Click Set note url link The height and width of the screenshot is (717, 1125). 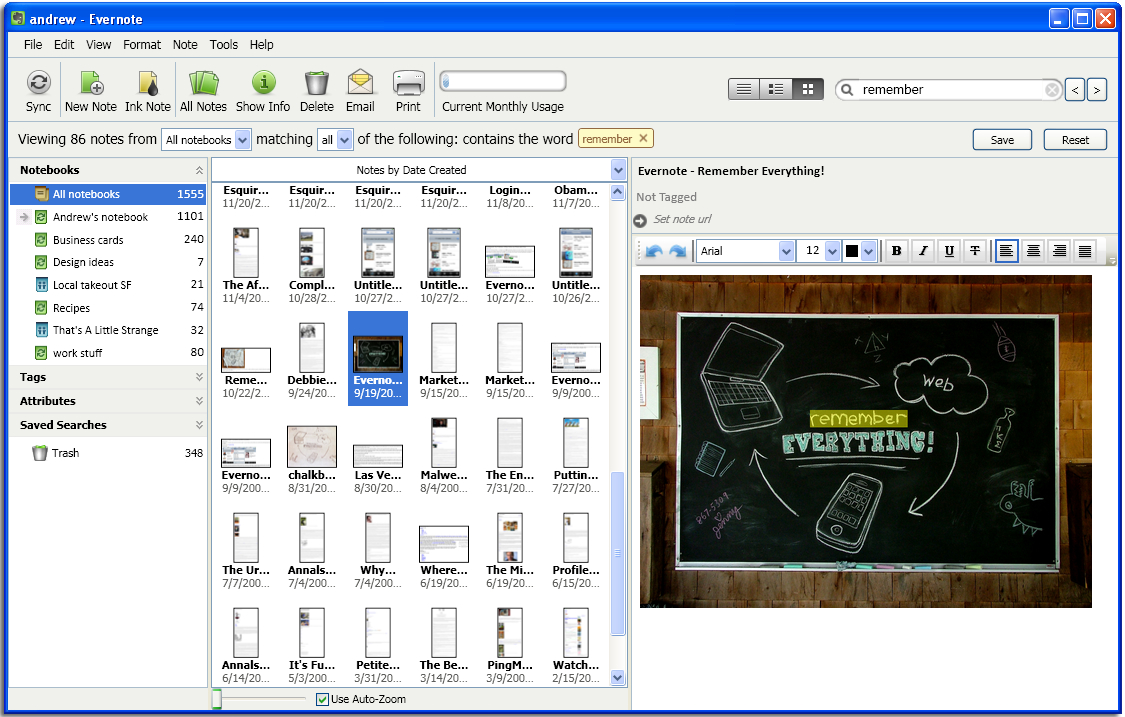(x=682, y=219)
